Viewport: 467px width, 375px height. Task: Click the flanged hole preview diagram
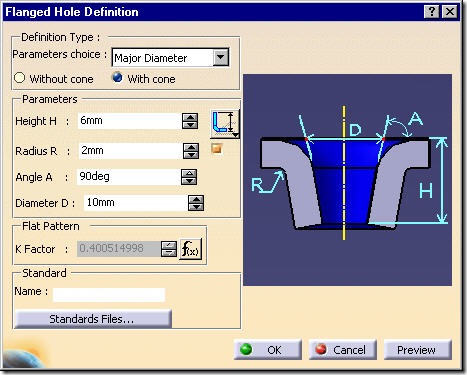click(347, 180)
